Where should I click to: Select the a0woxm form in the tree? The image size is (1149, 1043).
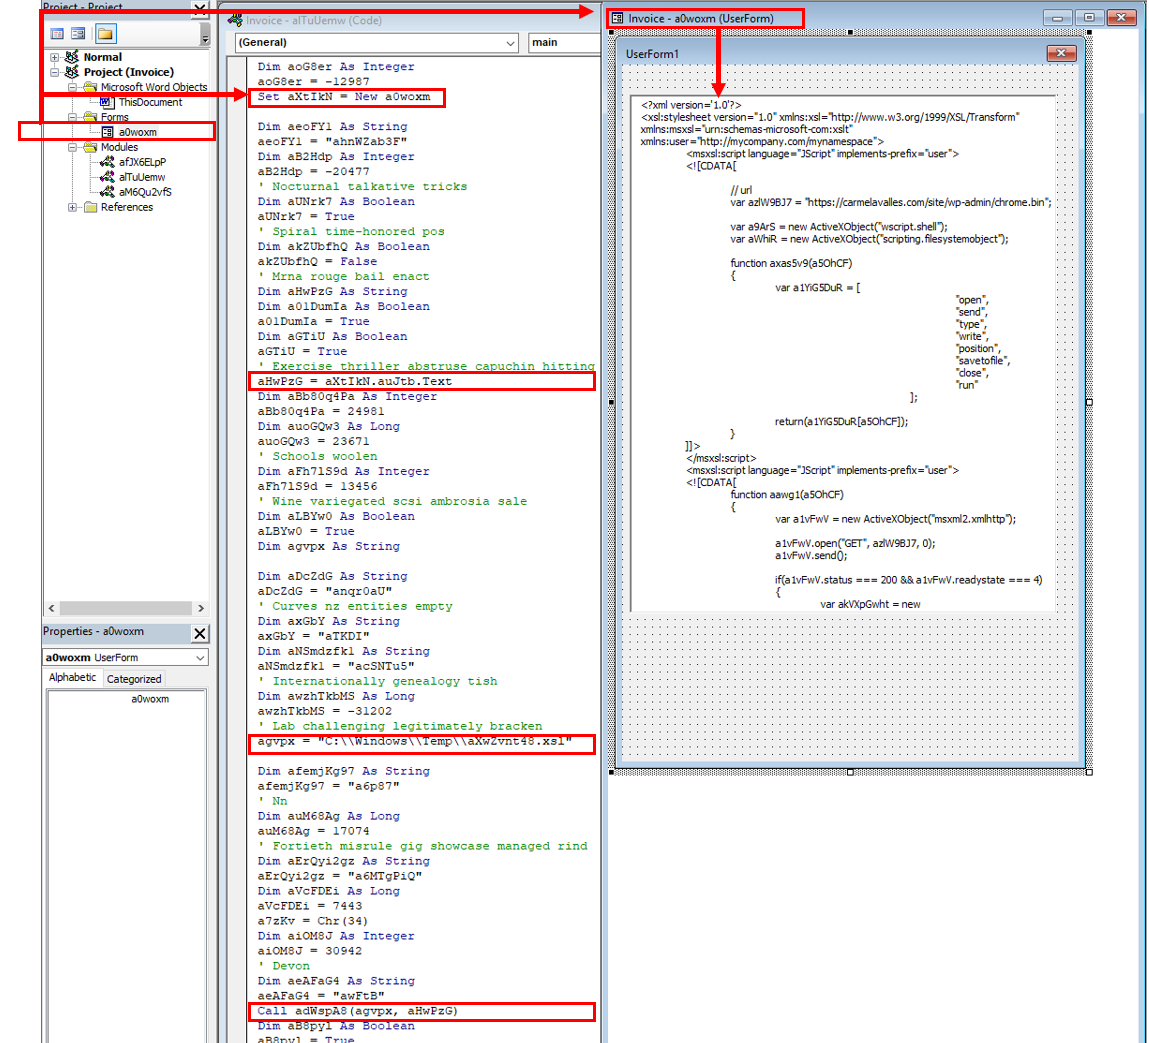click(x=138, y=132)
